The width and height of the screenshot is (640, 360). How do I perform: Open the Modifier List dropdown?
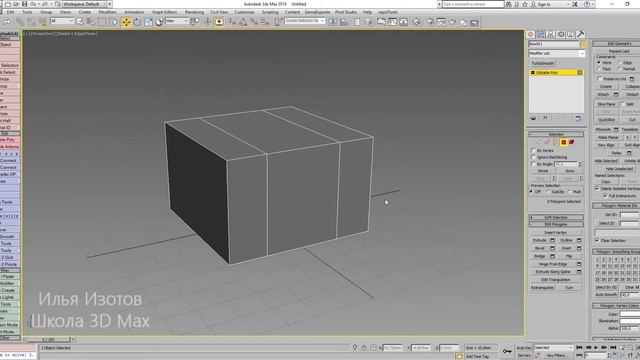click(556, 53)
